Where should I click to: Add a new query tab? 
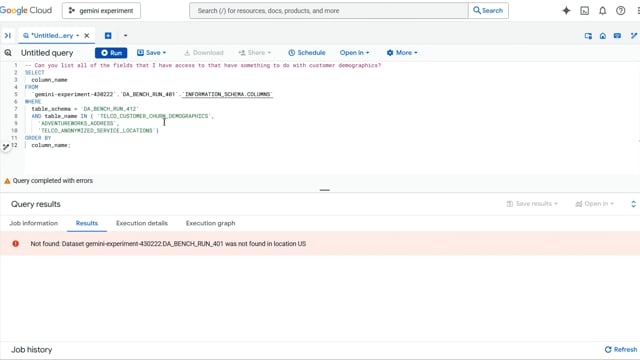point(108,36)
